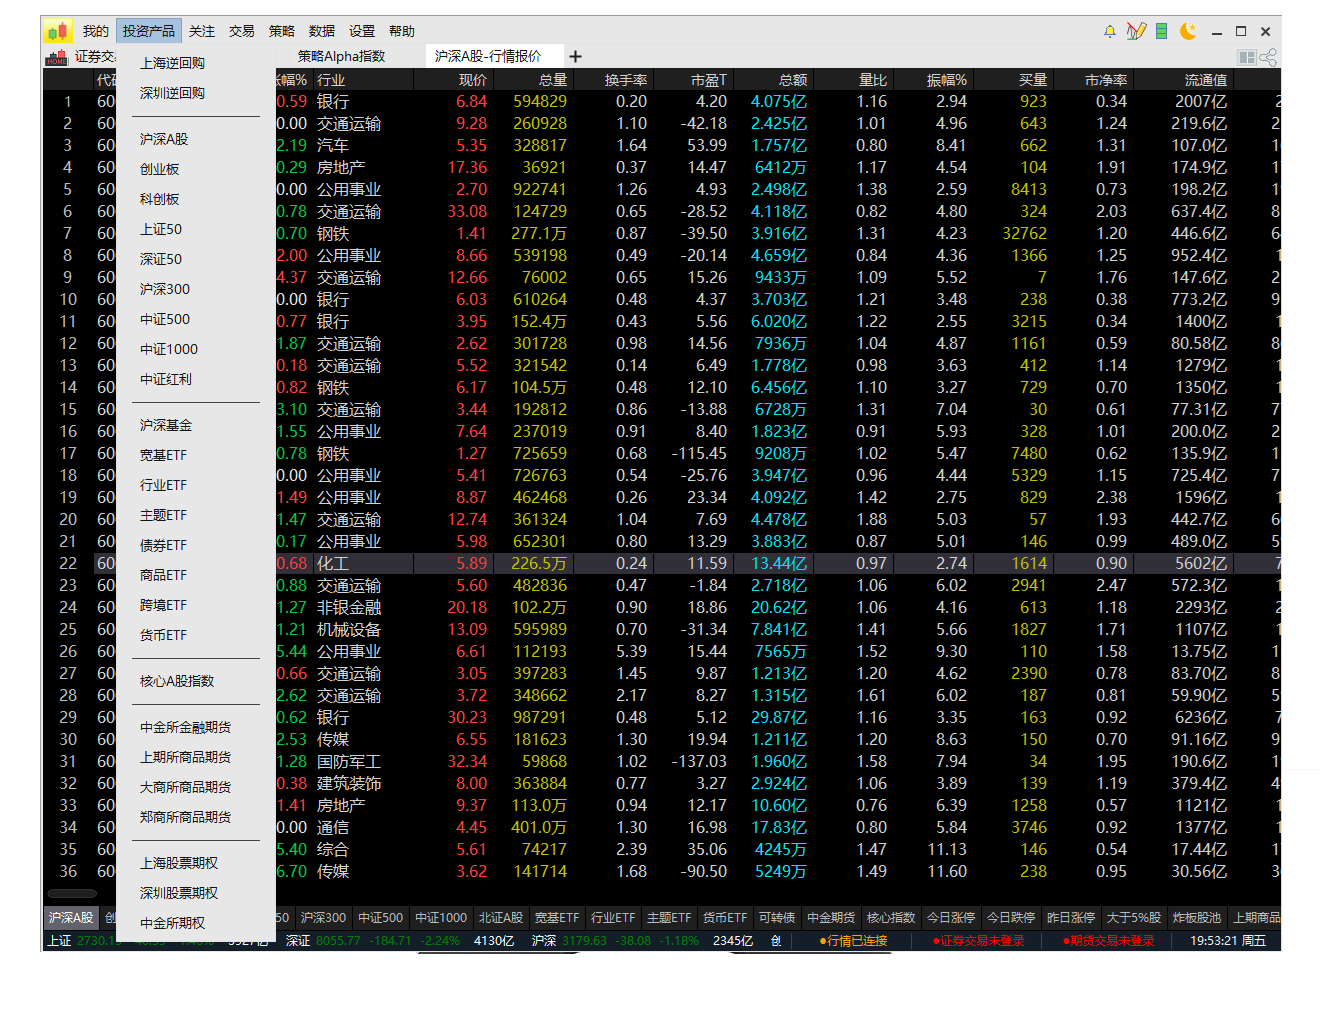Viewport: 1320px width, 1032px height.
Task: Choose 中金所金融期货 in the dropdown list
Action: (185, 727)
